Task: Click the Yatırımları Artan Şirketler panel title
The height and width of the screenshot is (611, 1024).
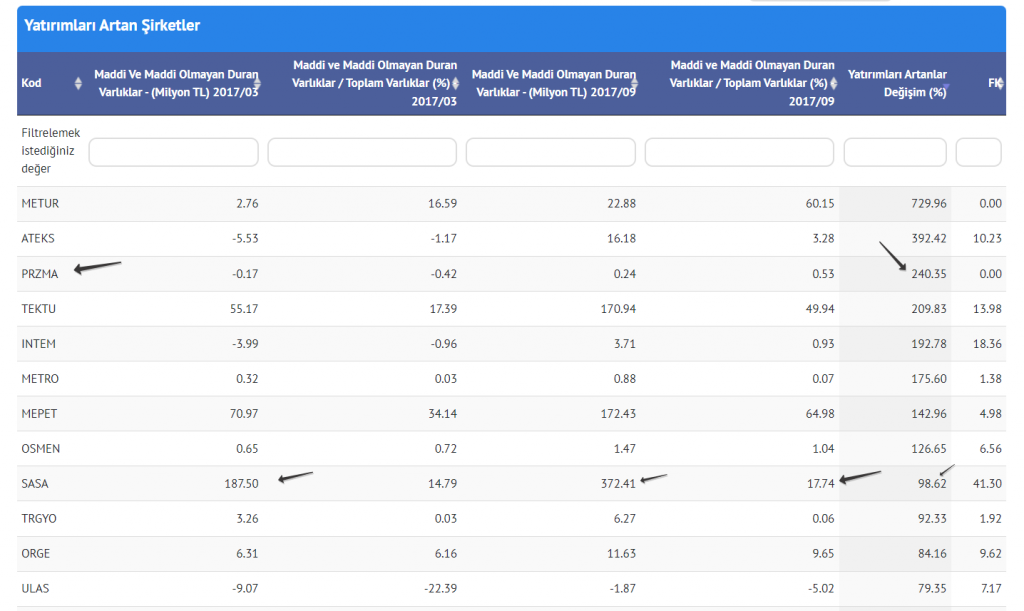Action: [x=111, y=26]
